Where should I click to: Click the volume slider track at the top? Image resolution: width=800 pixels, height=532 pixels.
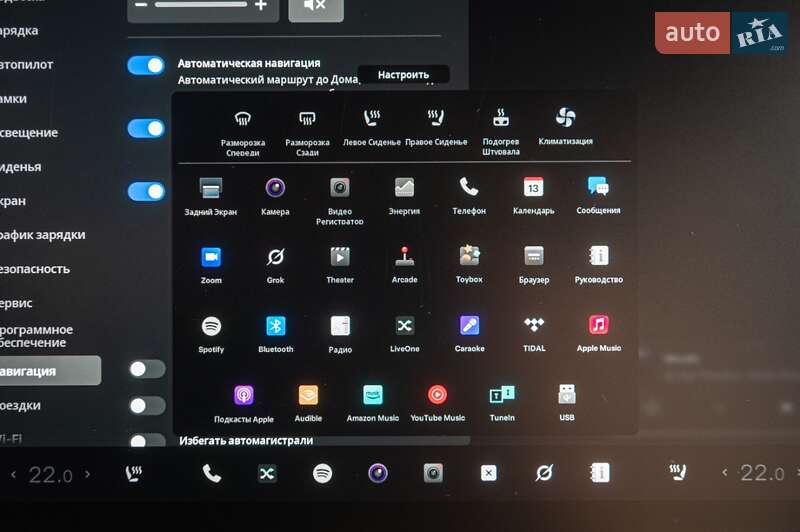(x=200, y=5)
